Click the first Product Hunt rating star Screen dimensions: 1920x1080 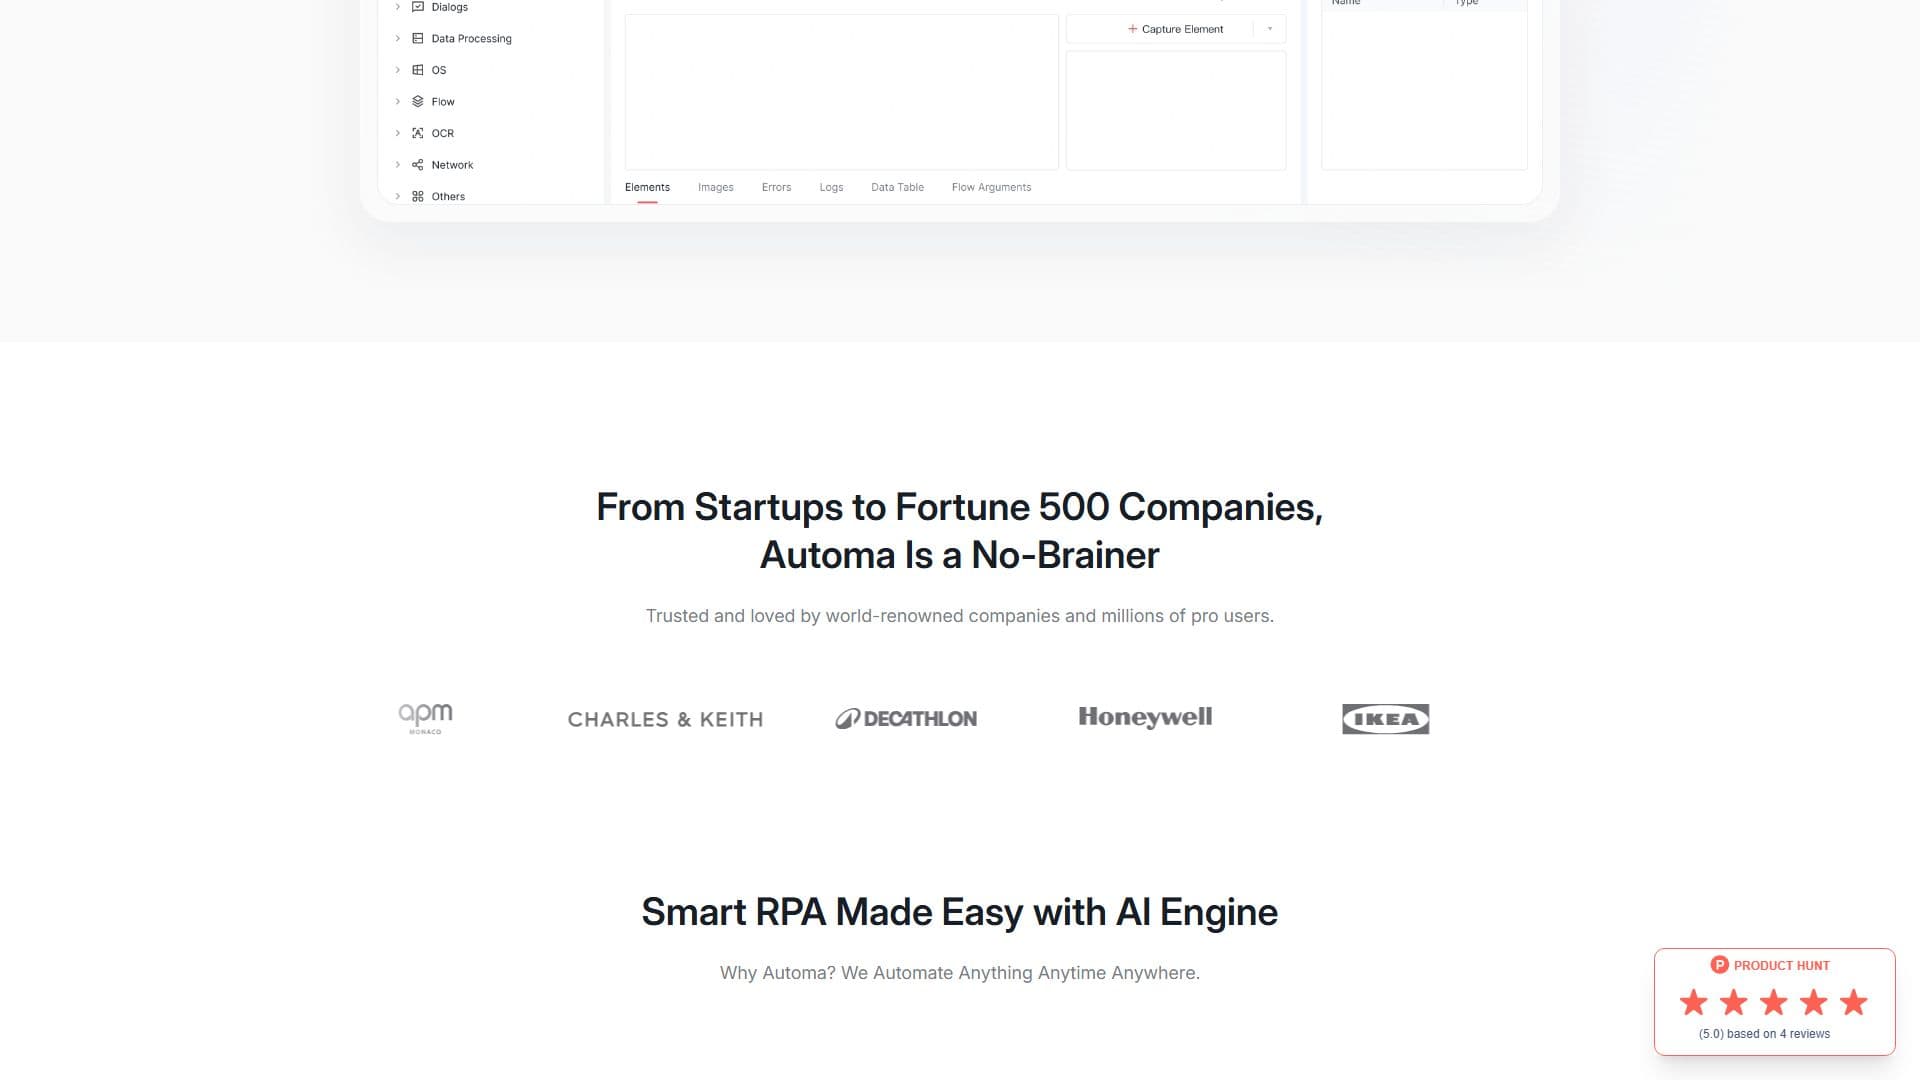1694,1002
